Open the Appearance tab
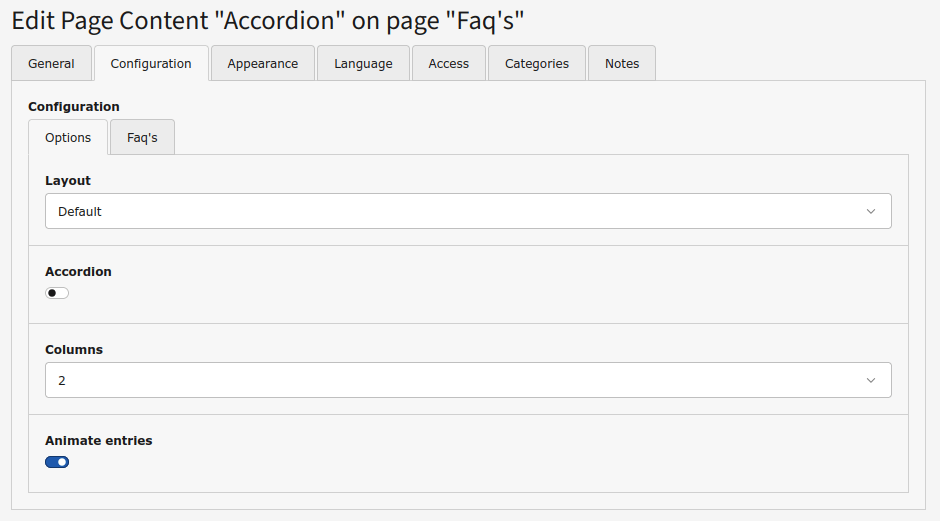 click(262, 63)
